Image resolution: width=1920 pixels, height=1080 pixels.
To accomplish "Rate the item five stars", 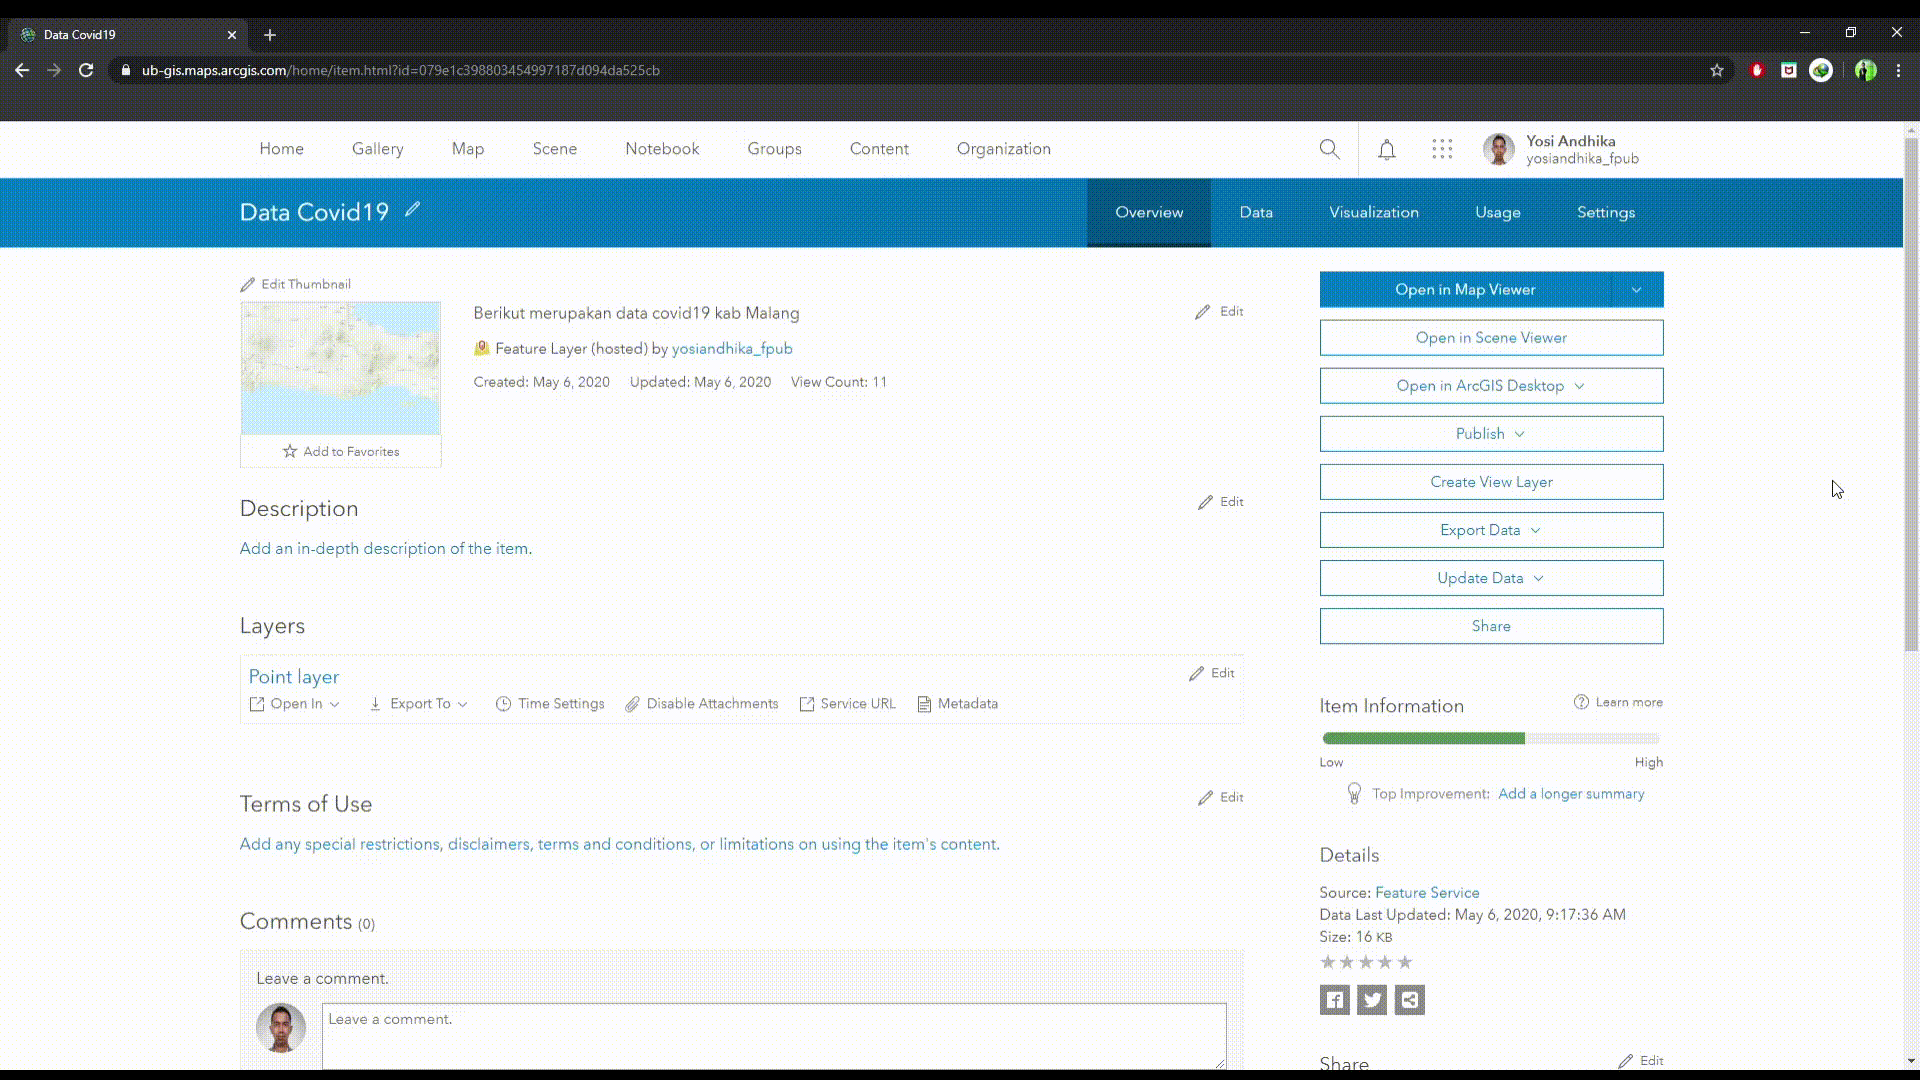I will coord(1405,962).
